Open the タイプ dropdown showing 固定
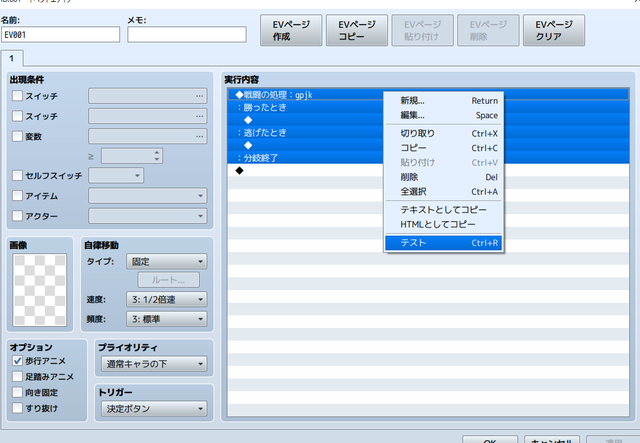This screenshot has height=443, width=640. [x=167, y=261]
